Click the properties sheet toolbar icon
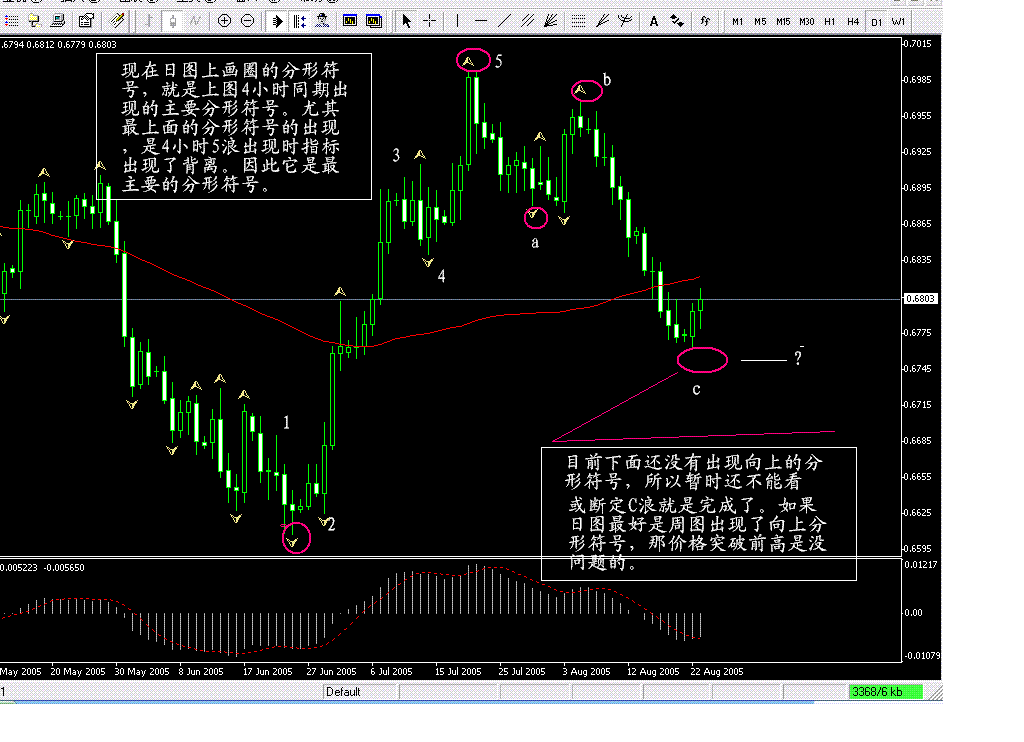This screenshot has width=1024, height=742. pyautogui.click(x=86, y=21)
